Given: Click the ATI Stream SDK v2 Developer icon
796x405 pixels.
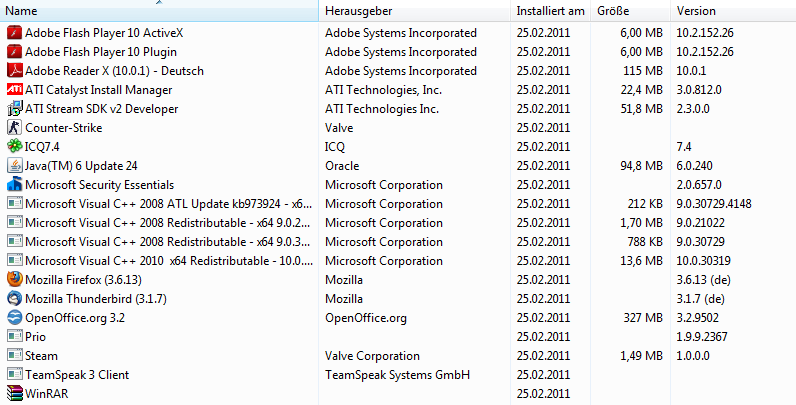Looking at the screenshot, I should coord(15,109).
